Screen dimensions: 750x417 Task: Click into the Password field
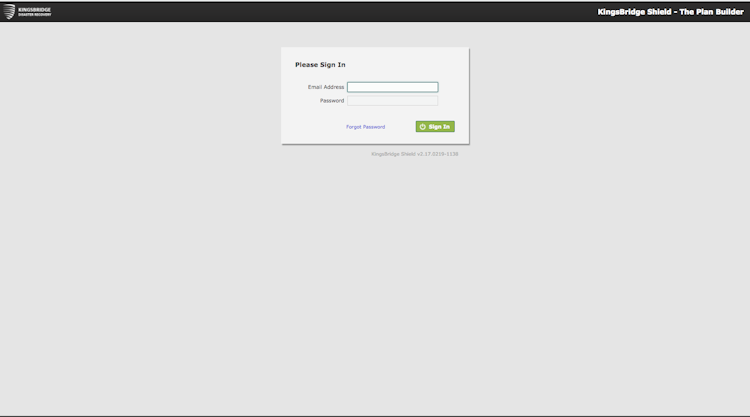(392, 100)
